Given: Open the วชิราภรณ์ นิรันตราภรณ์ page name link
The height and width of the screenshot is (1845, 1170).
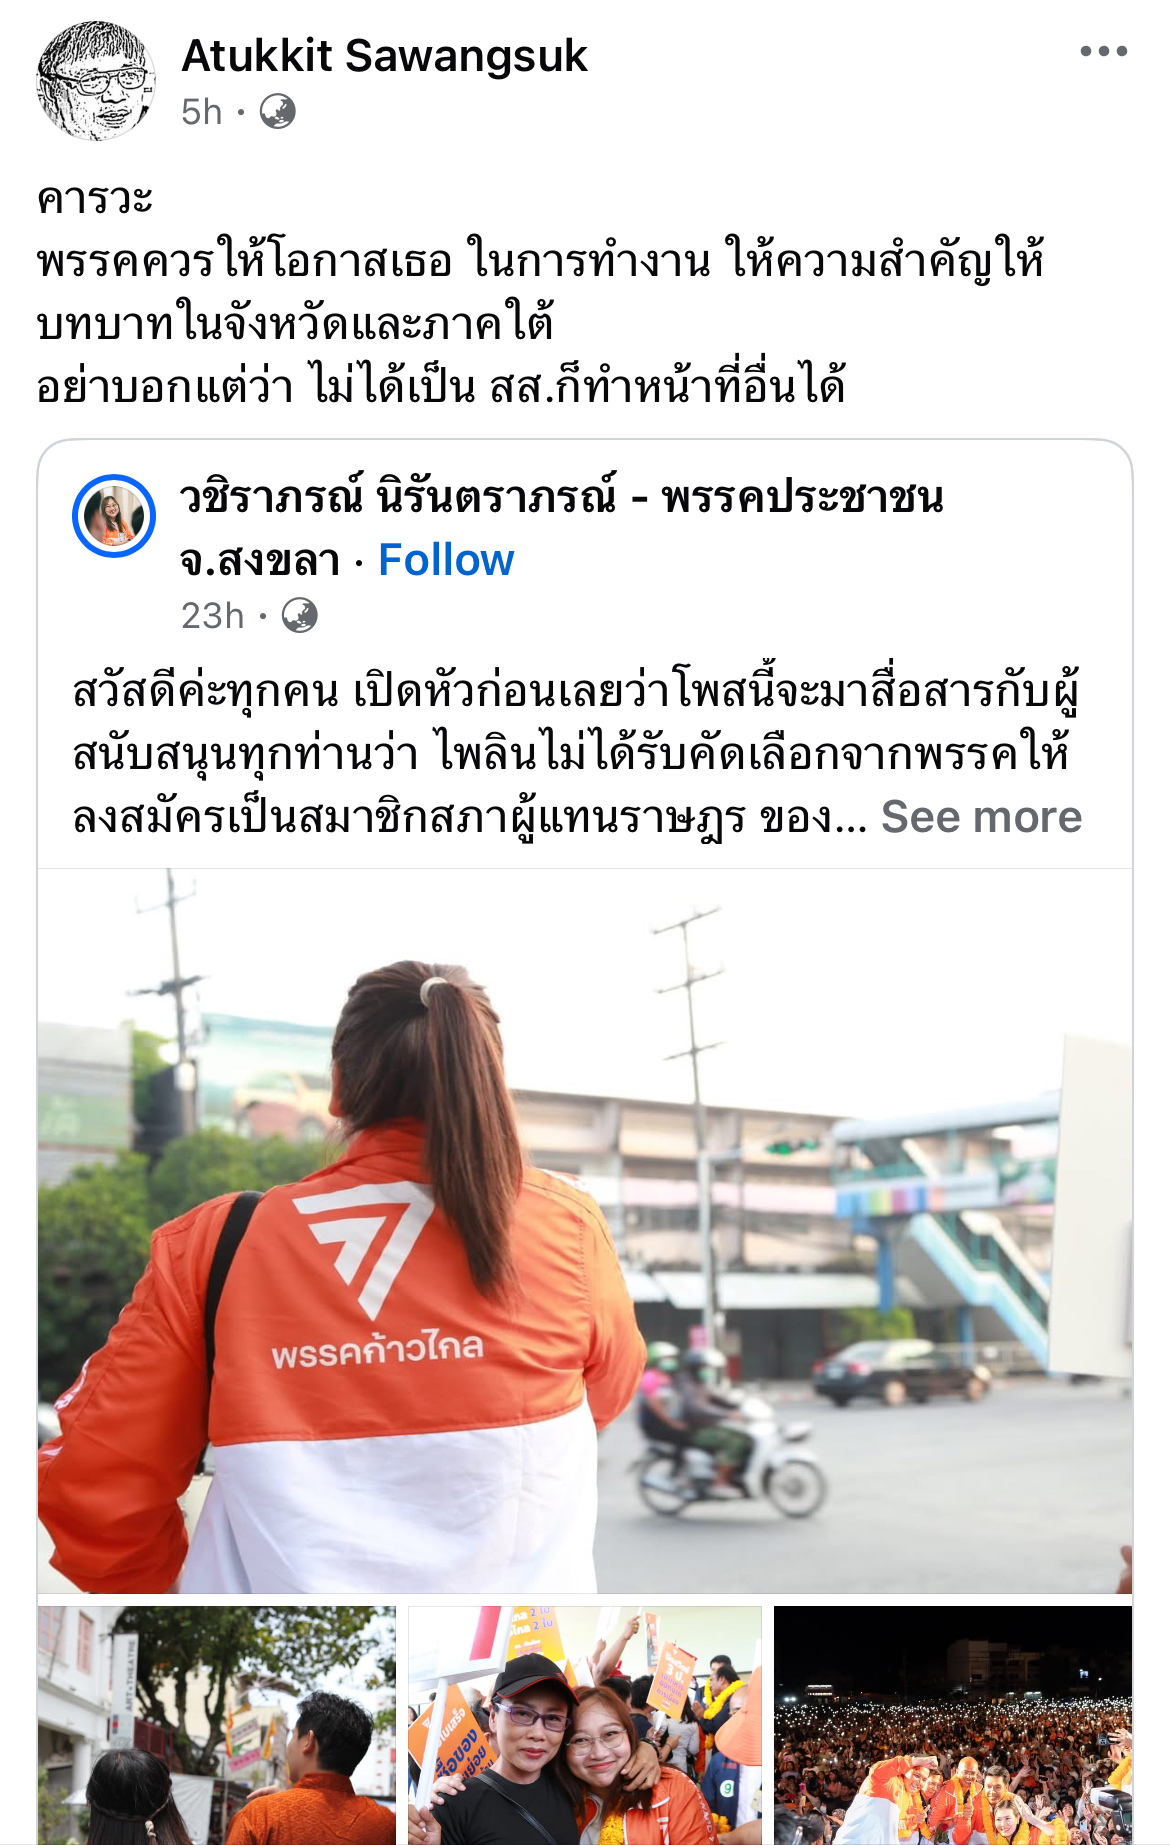Looking at the screenshot, I should click(x=561, y=527).
